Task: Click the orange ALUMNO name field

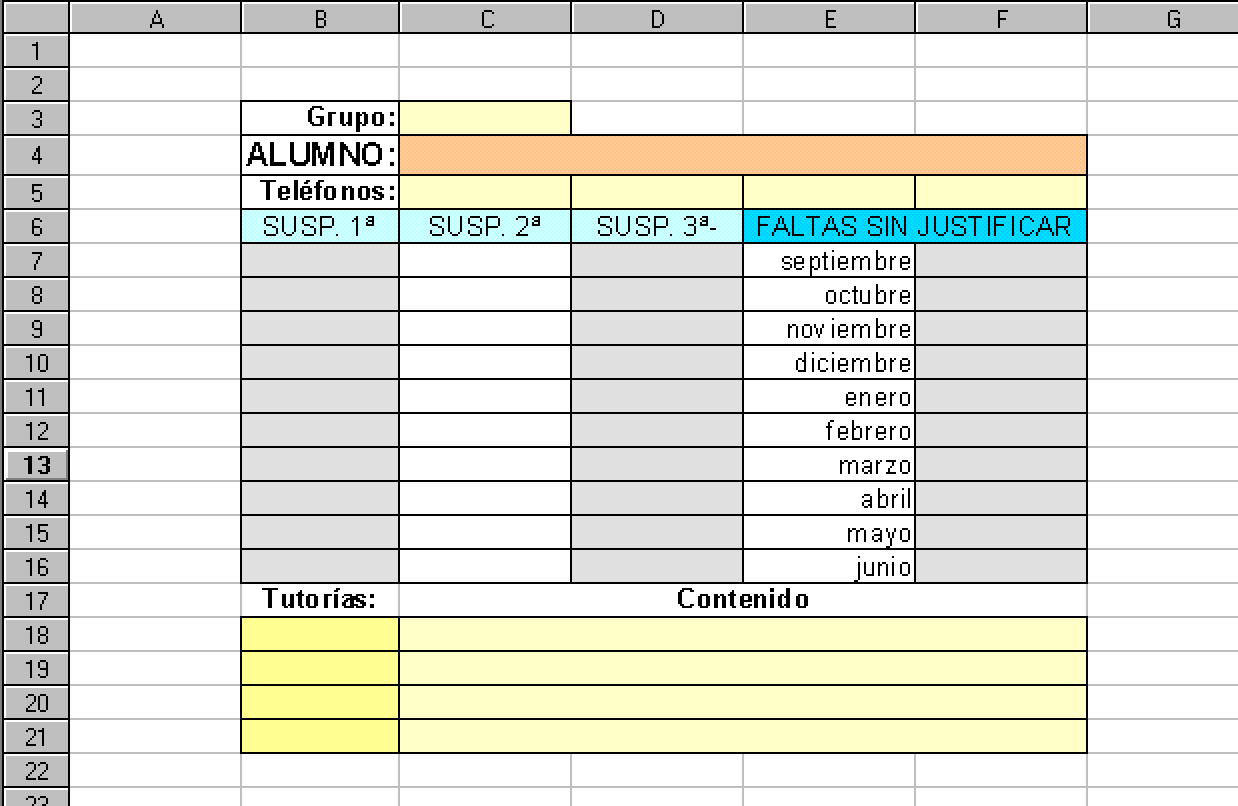Action: point(742,155)
